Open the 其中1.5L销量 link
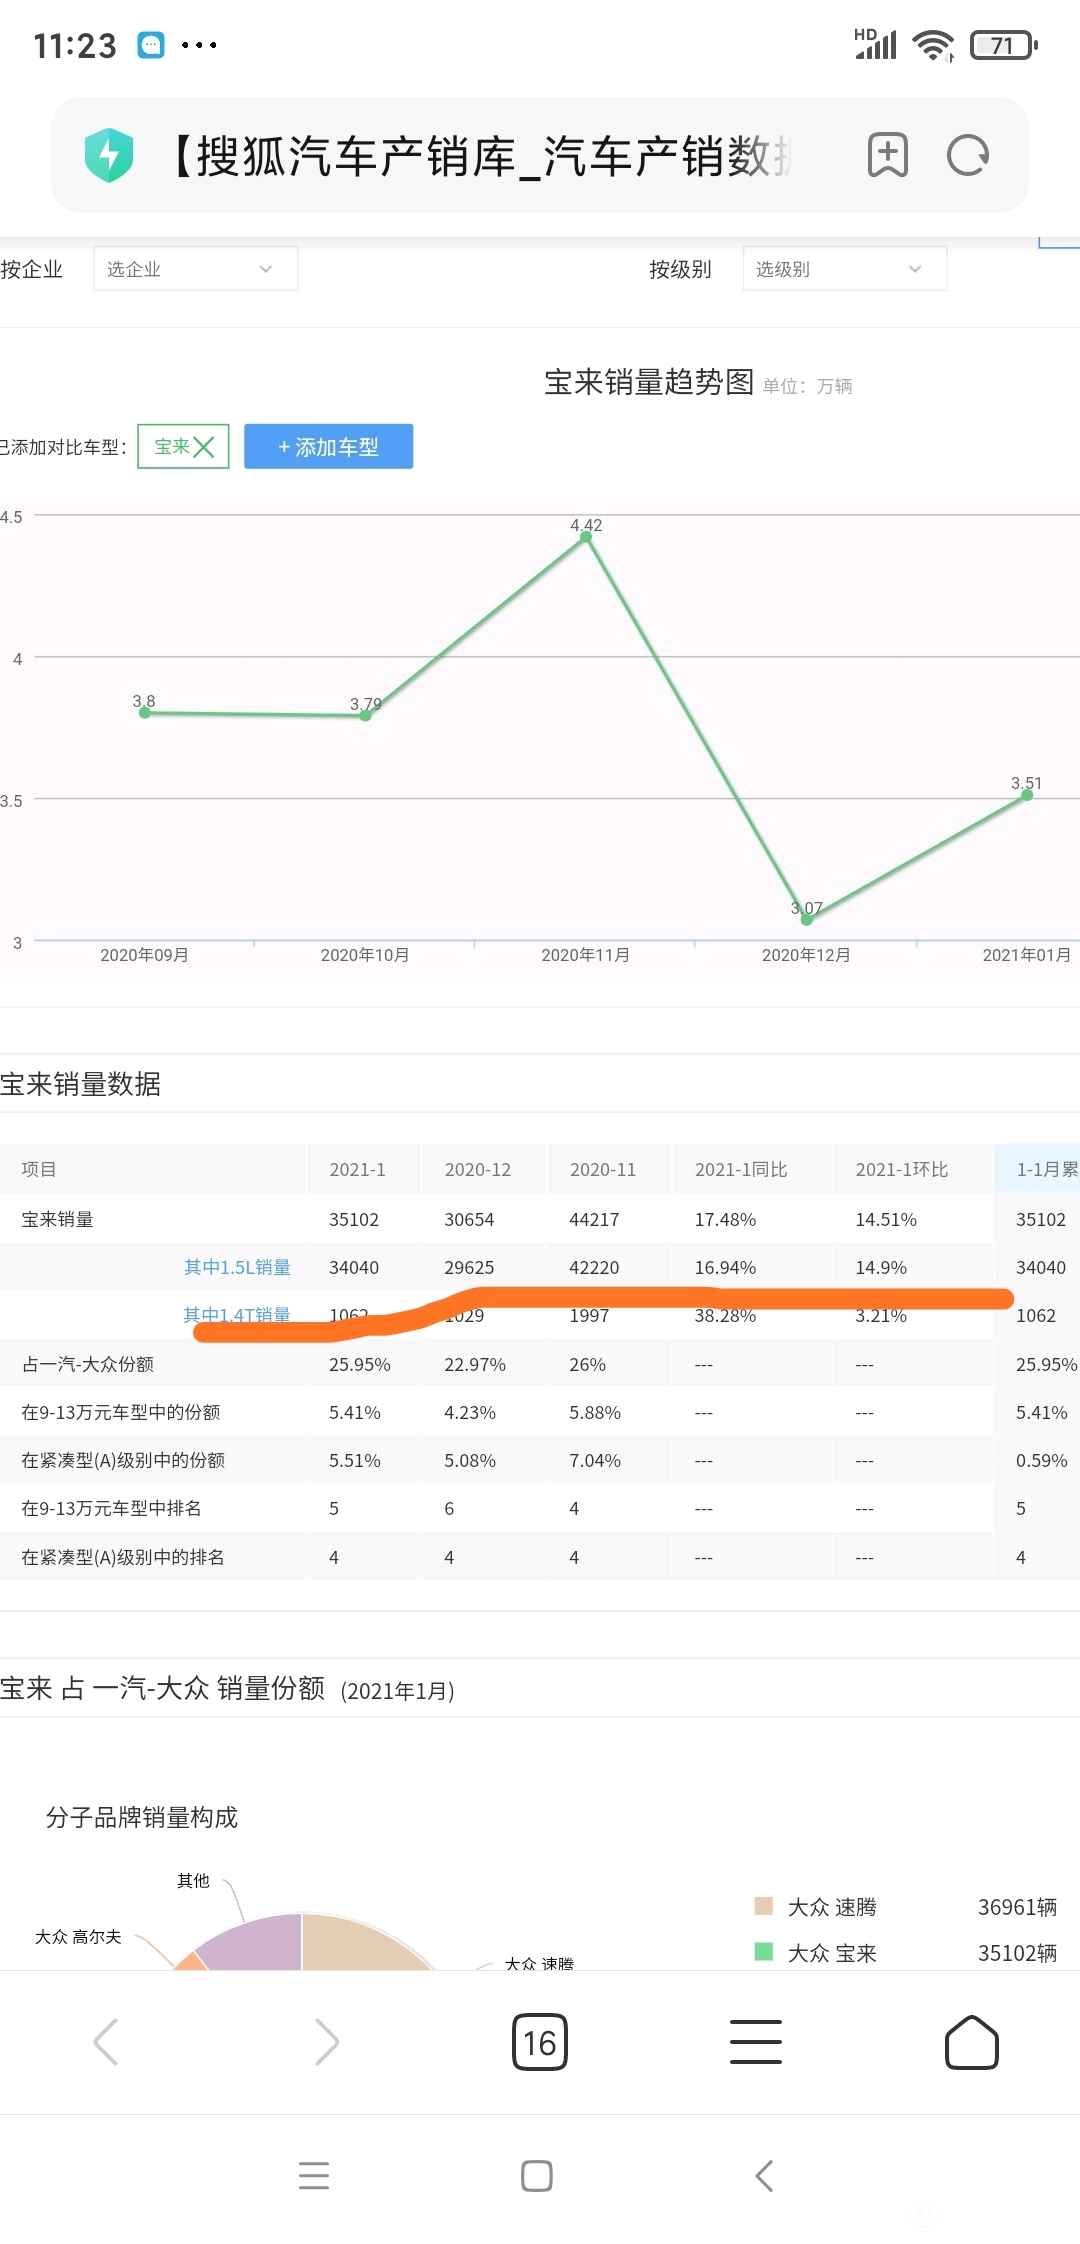This screenshot has height=2244, width=1080. point(237,1267)
